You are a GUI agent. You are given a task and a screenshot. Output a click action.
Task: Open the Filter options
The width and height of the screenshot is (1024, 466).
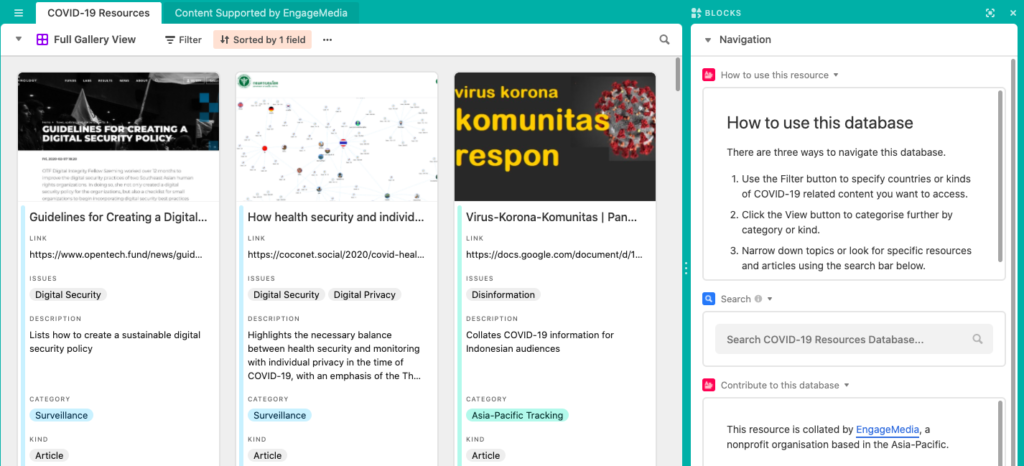point(183,40)
